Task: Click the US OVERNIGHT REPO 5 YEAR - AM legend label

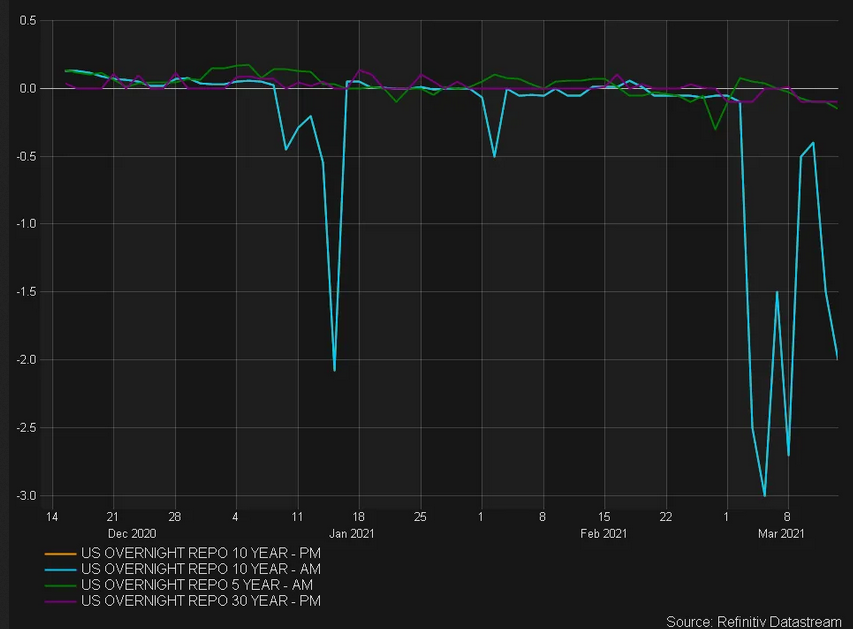Action: click(x=197, y=585)
